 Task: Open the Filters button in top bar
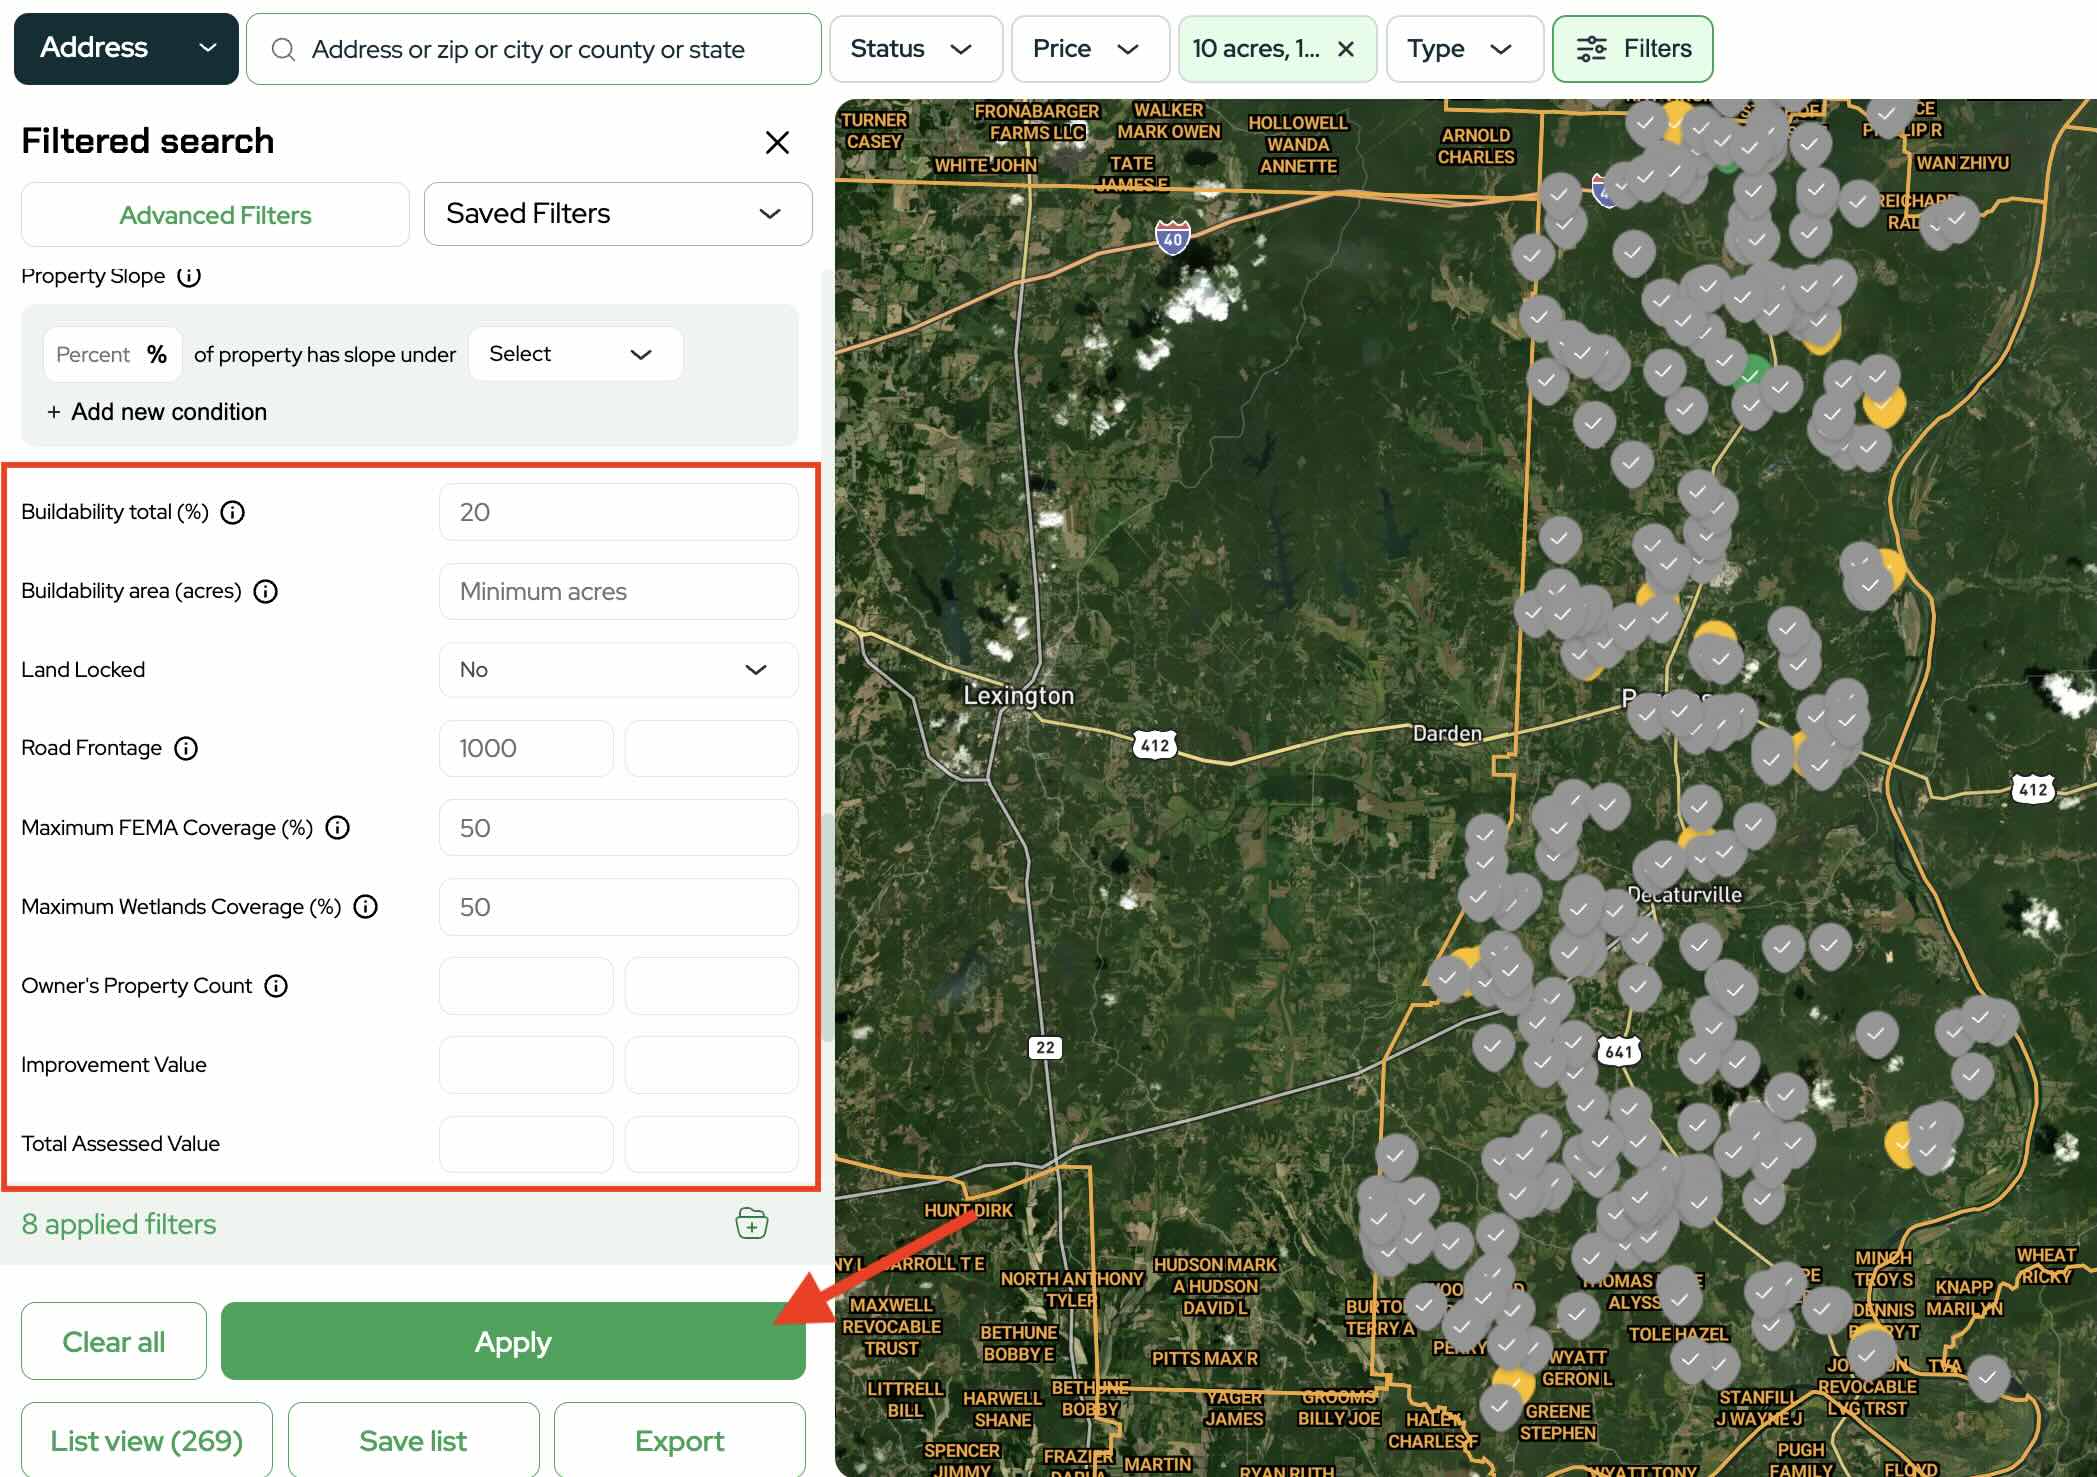pos(1632,49)
